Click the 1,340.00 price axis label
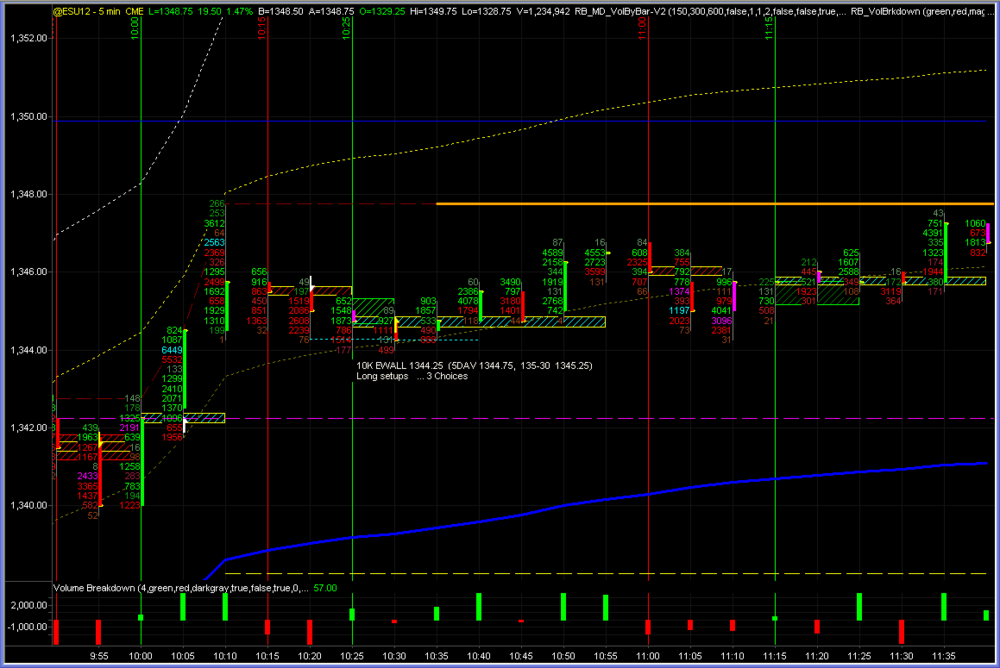This screenshot has width=1000, height=668. [x=29, y=506]
